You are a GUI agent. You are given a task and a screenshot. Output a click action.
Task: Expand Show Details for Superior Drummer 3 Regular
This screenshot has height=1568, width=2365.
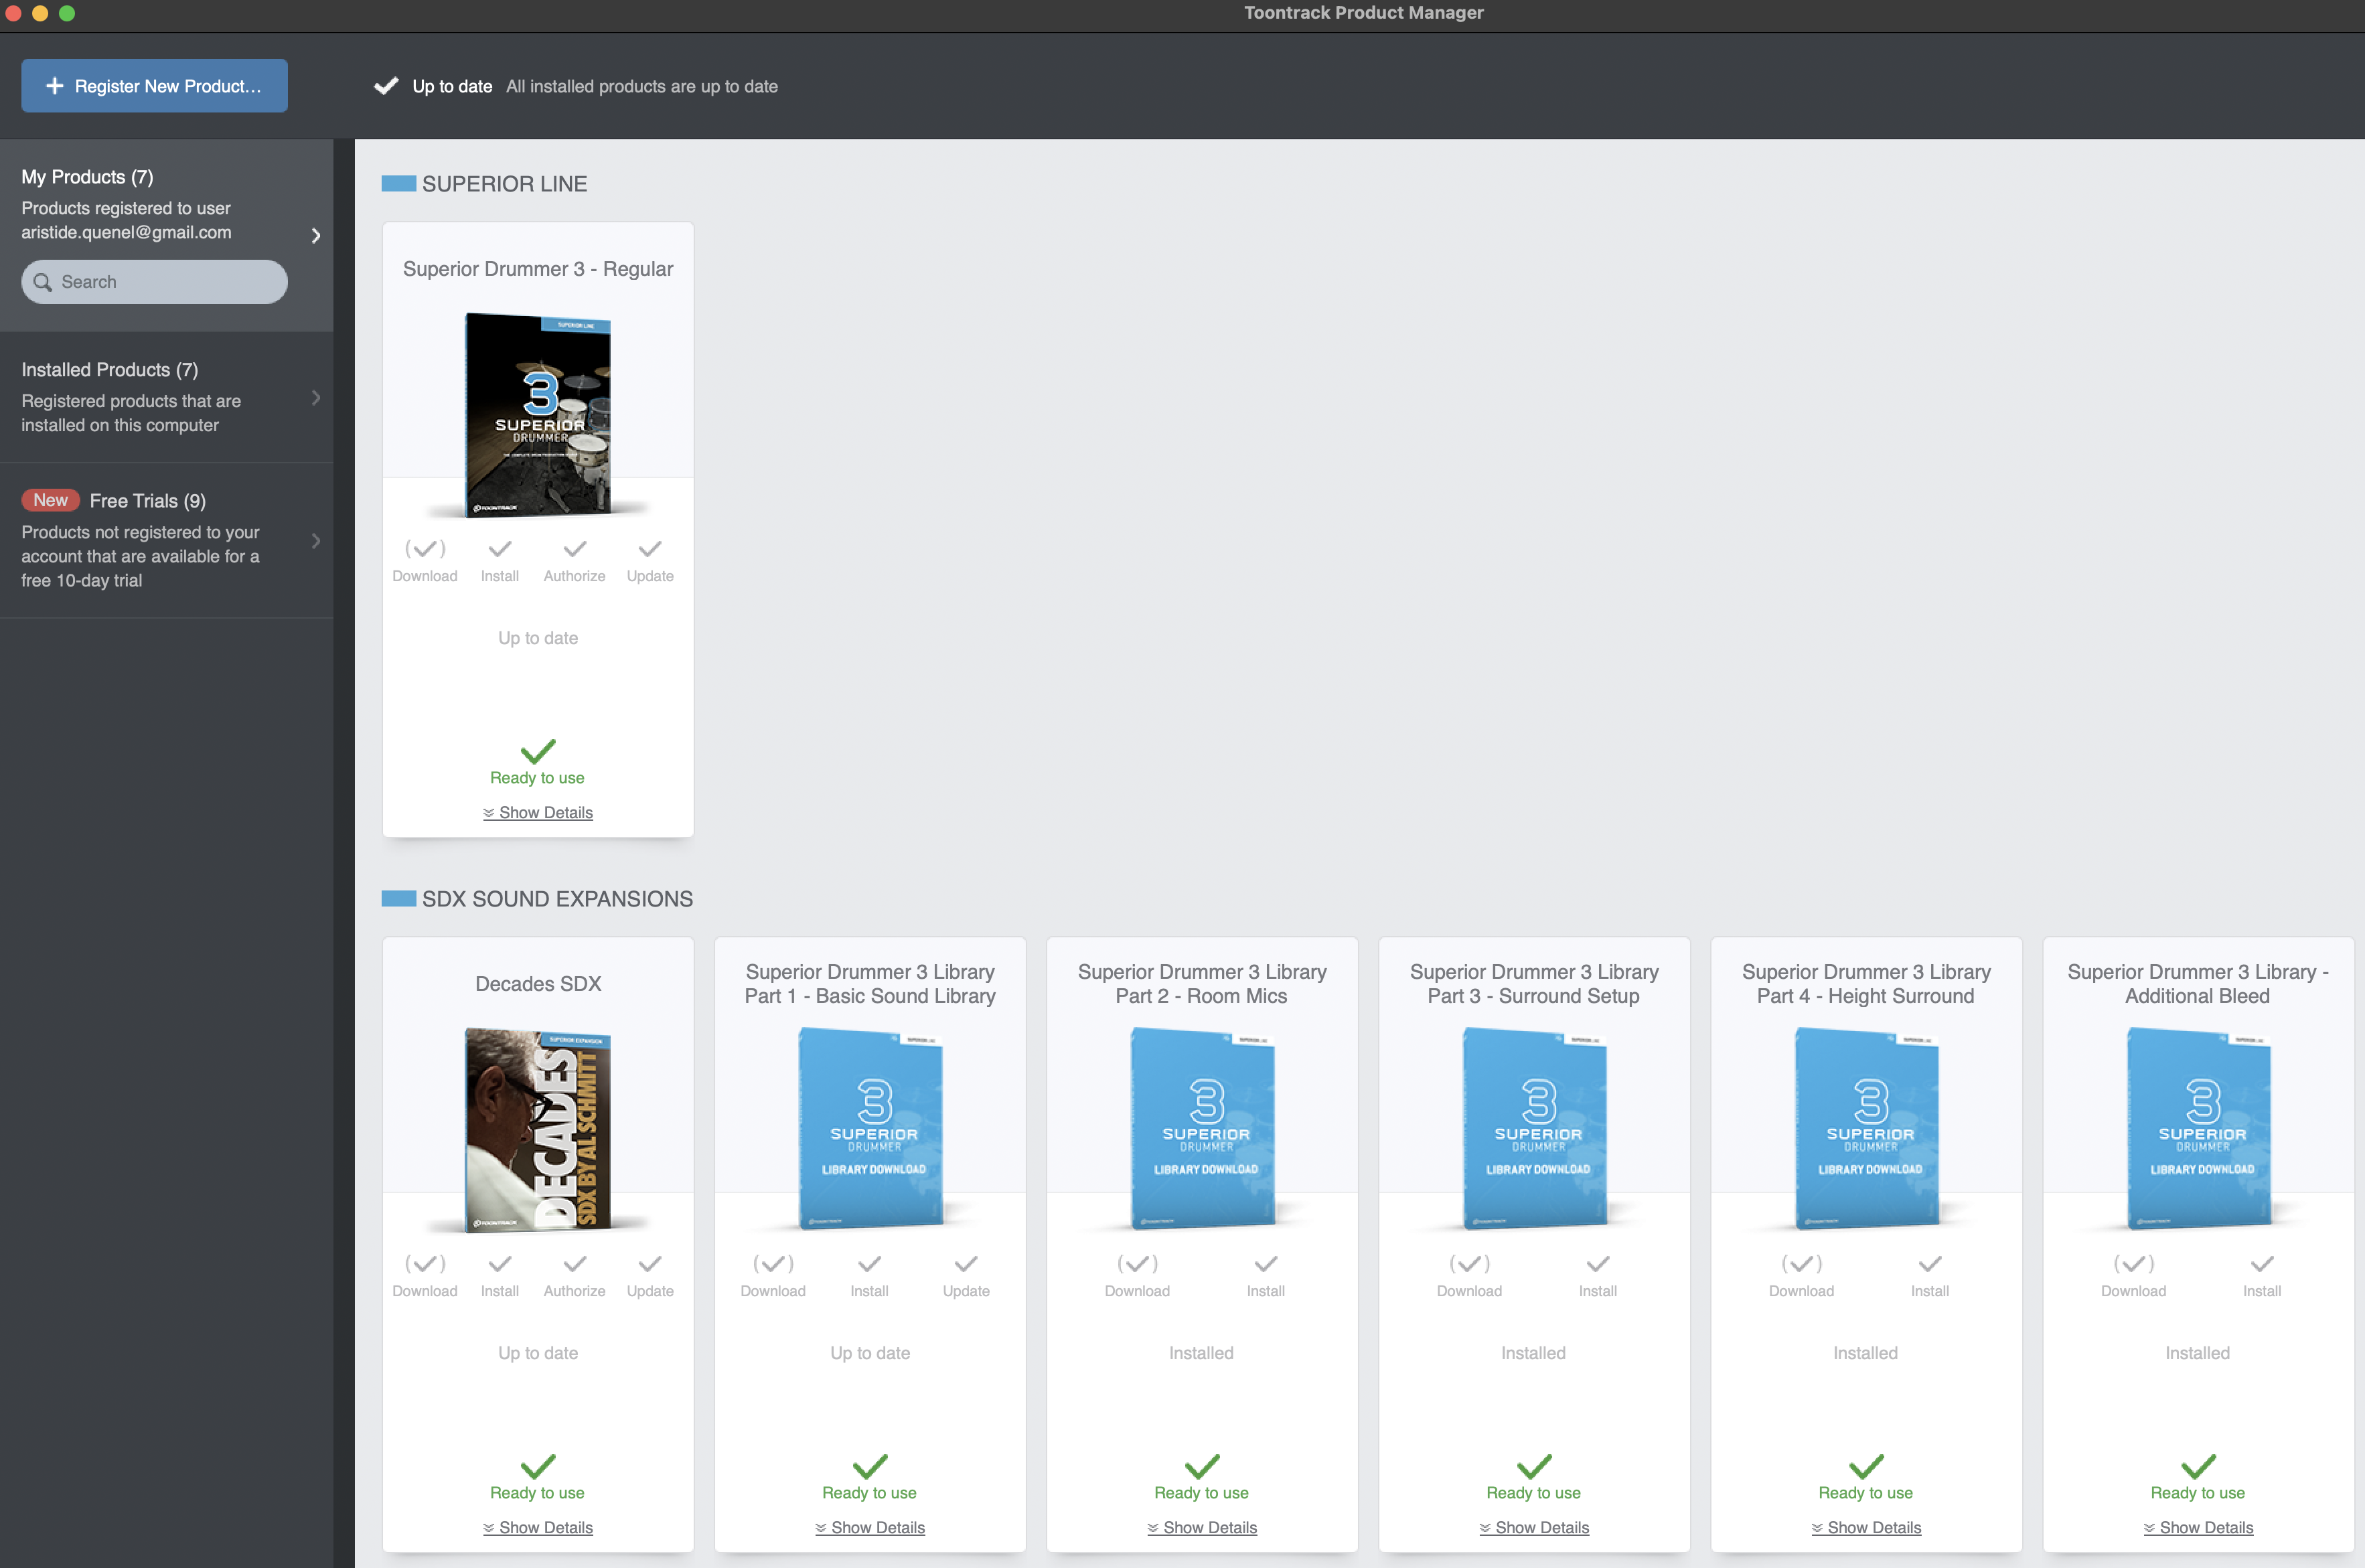pyautogui.click(x=538, y=813)
